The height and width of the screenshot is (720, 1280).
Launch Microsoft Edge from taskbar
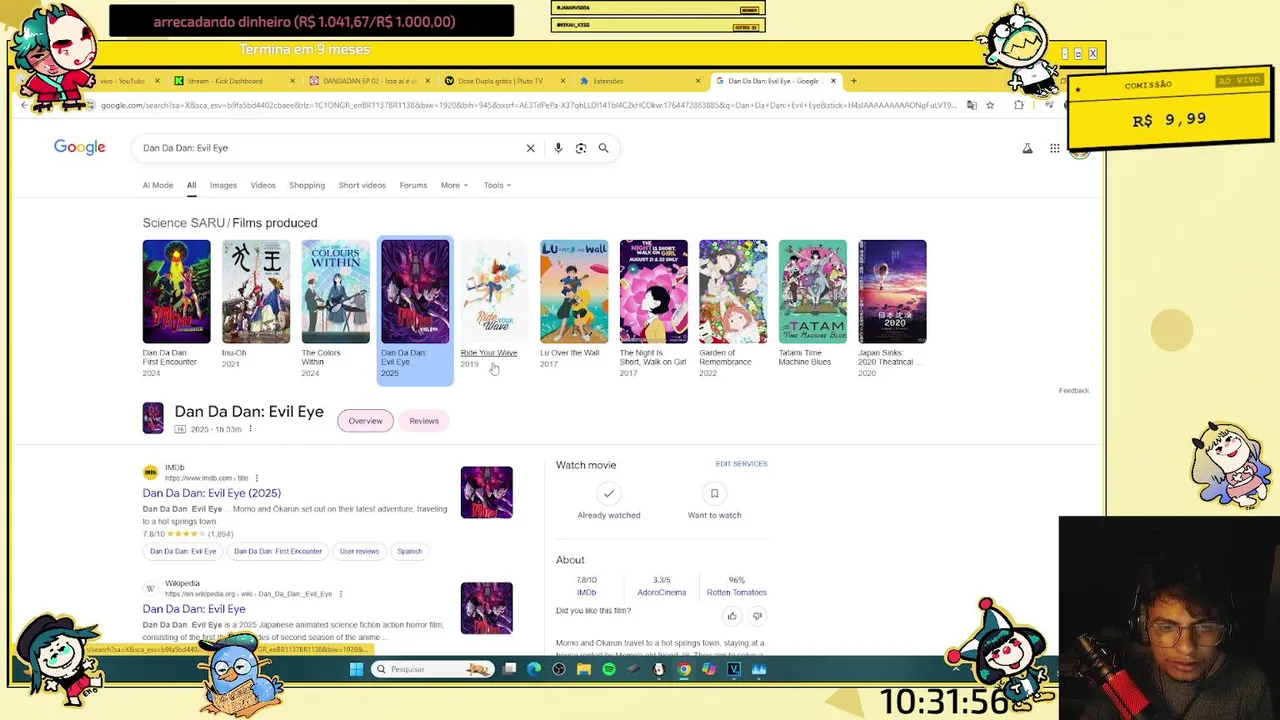(x=534, y=669)
